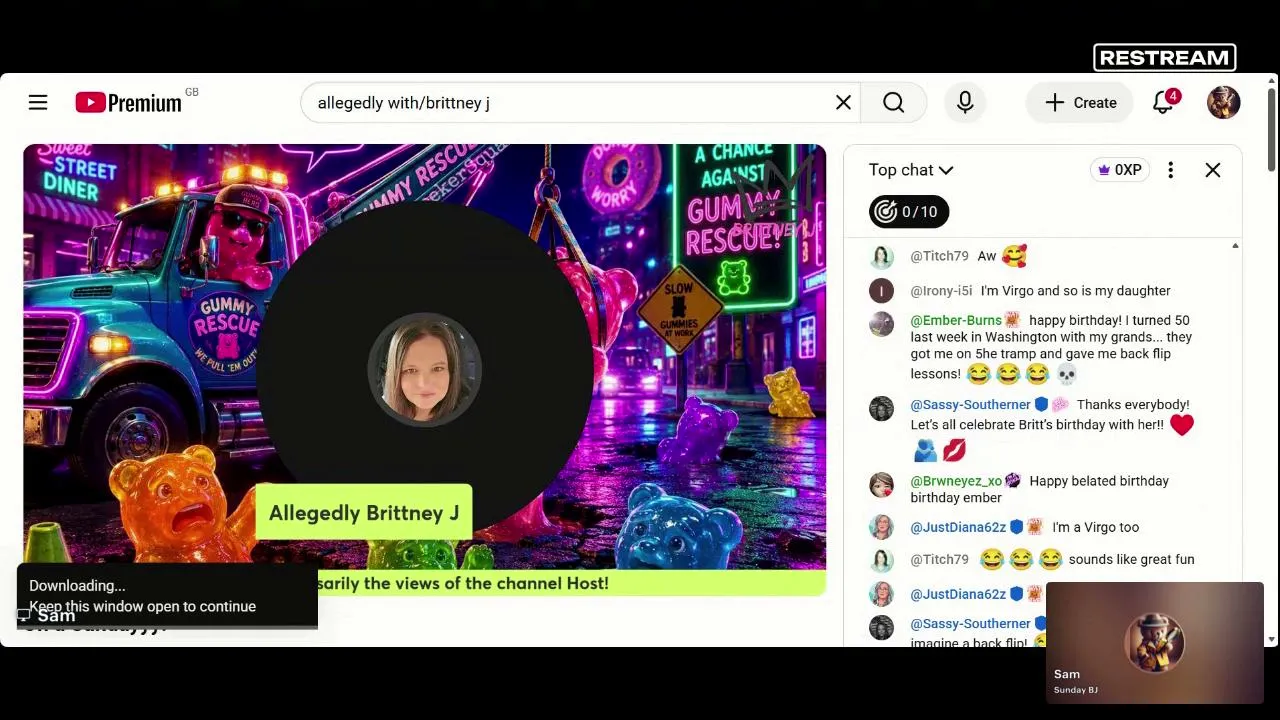Open @Irony-i5i chat author avatar
This screenshot has height=720, width=1280.
[x=881, y=291]
